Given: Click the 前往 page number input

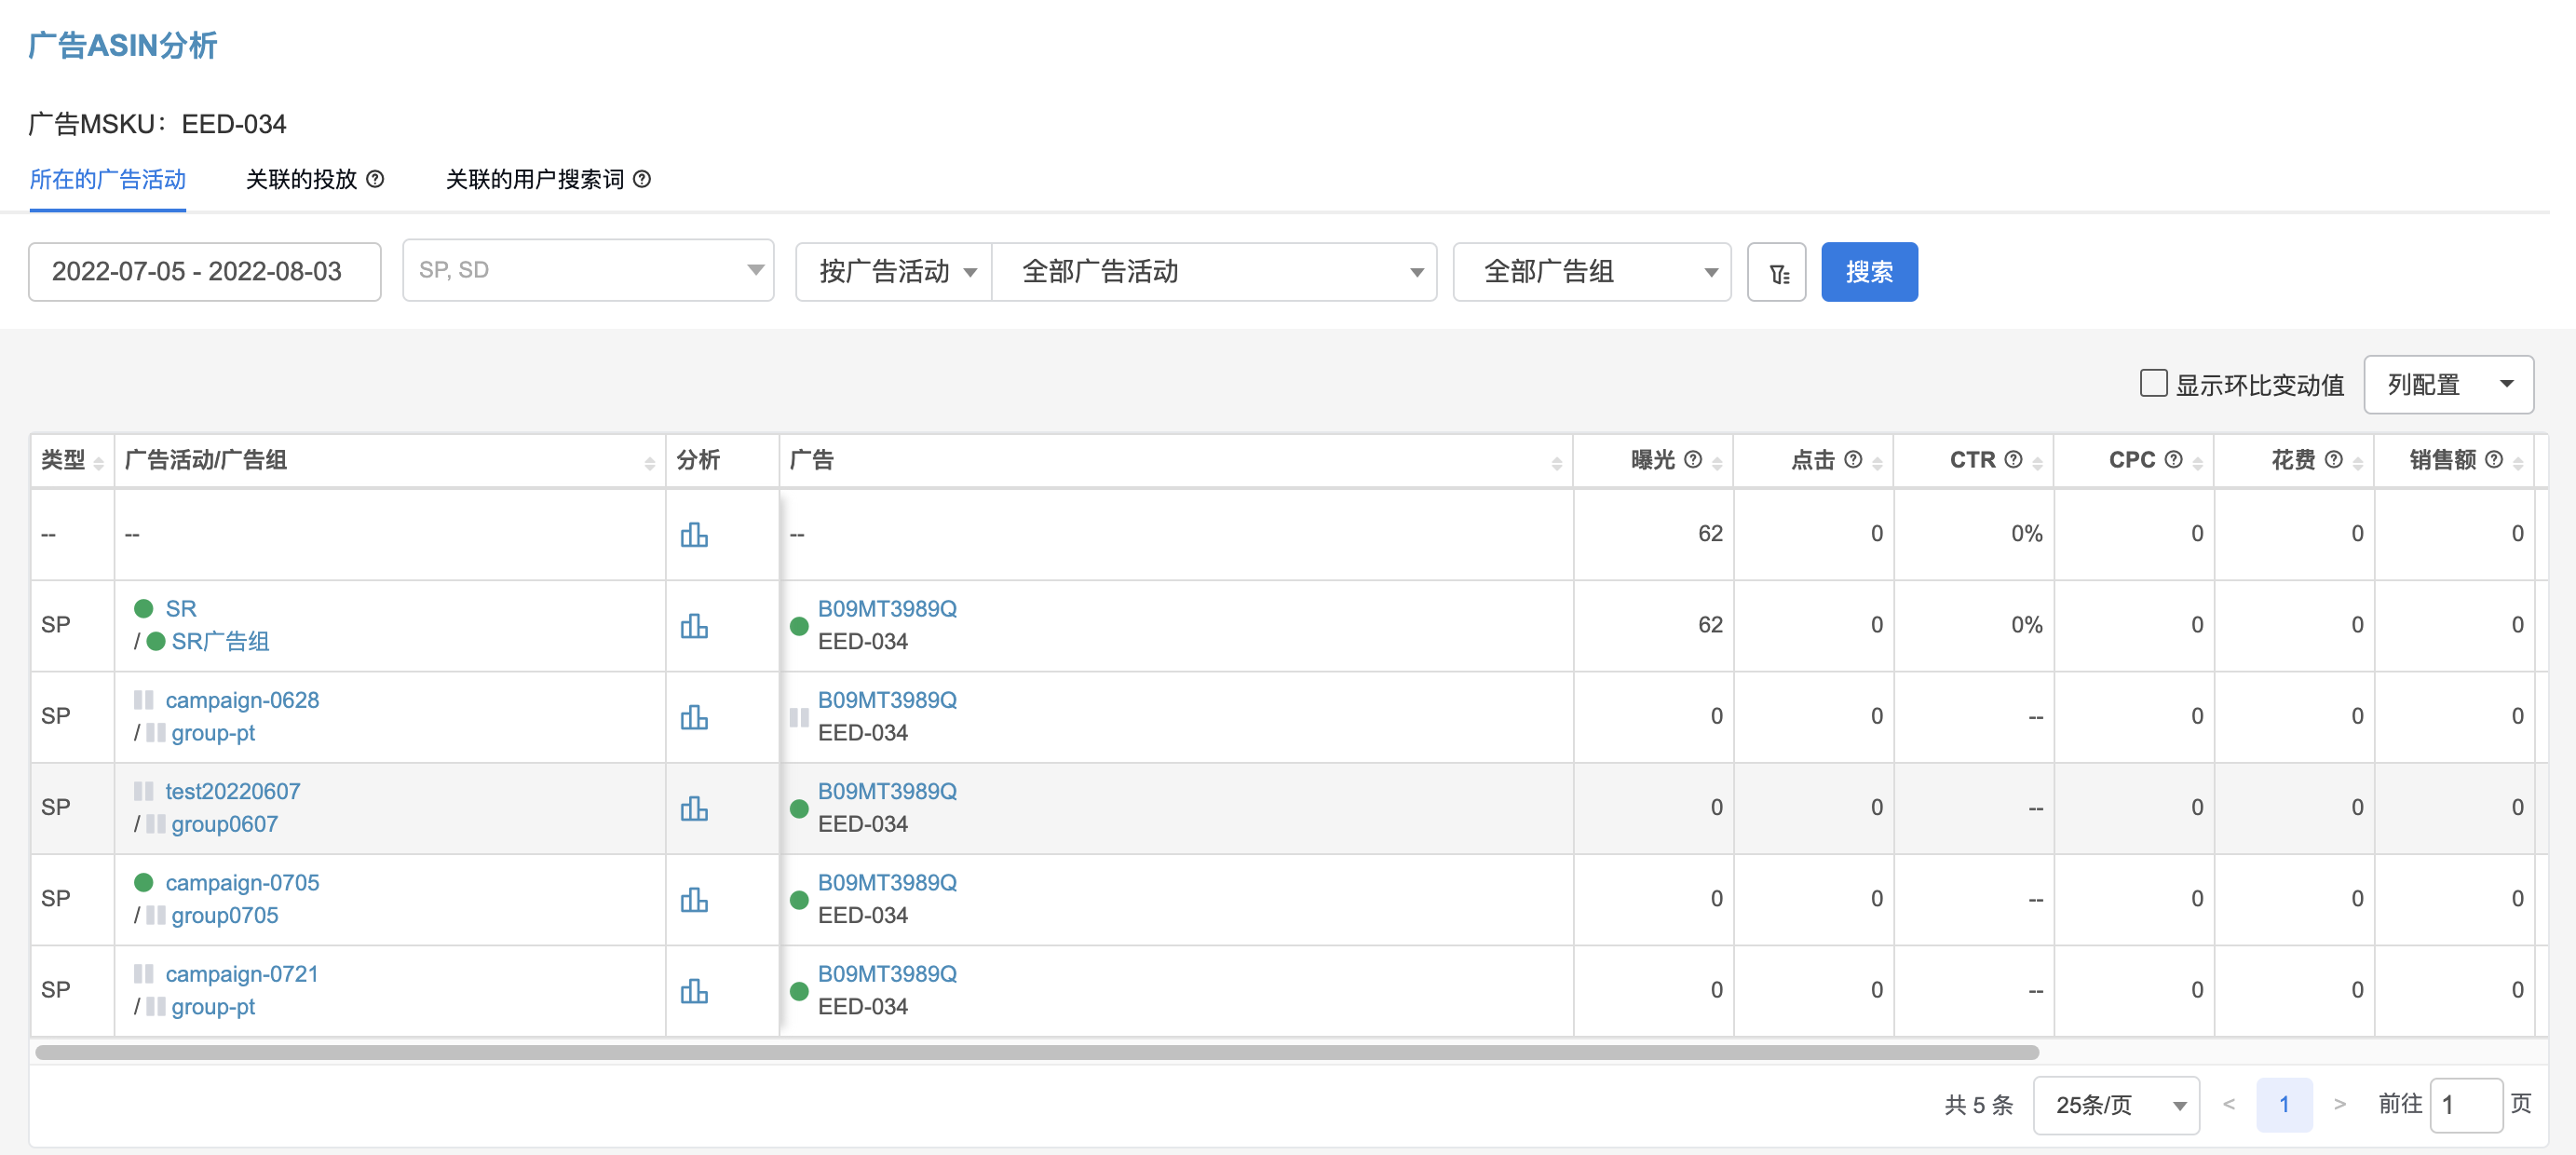Looking at the screenshot, I should (2465, 1105).
